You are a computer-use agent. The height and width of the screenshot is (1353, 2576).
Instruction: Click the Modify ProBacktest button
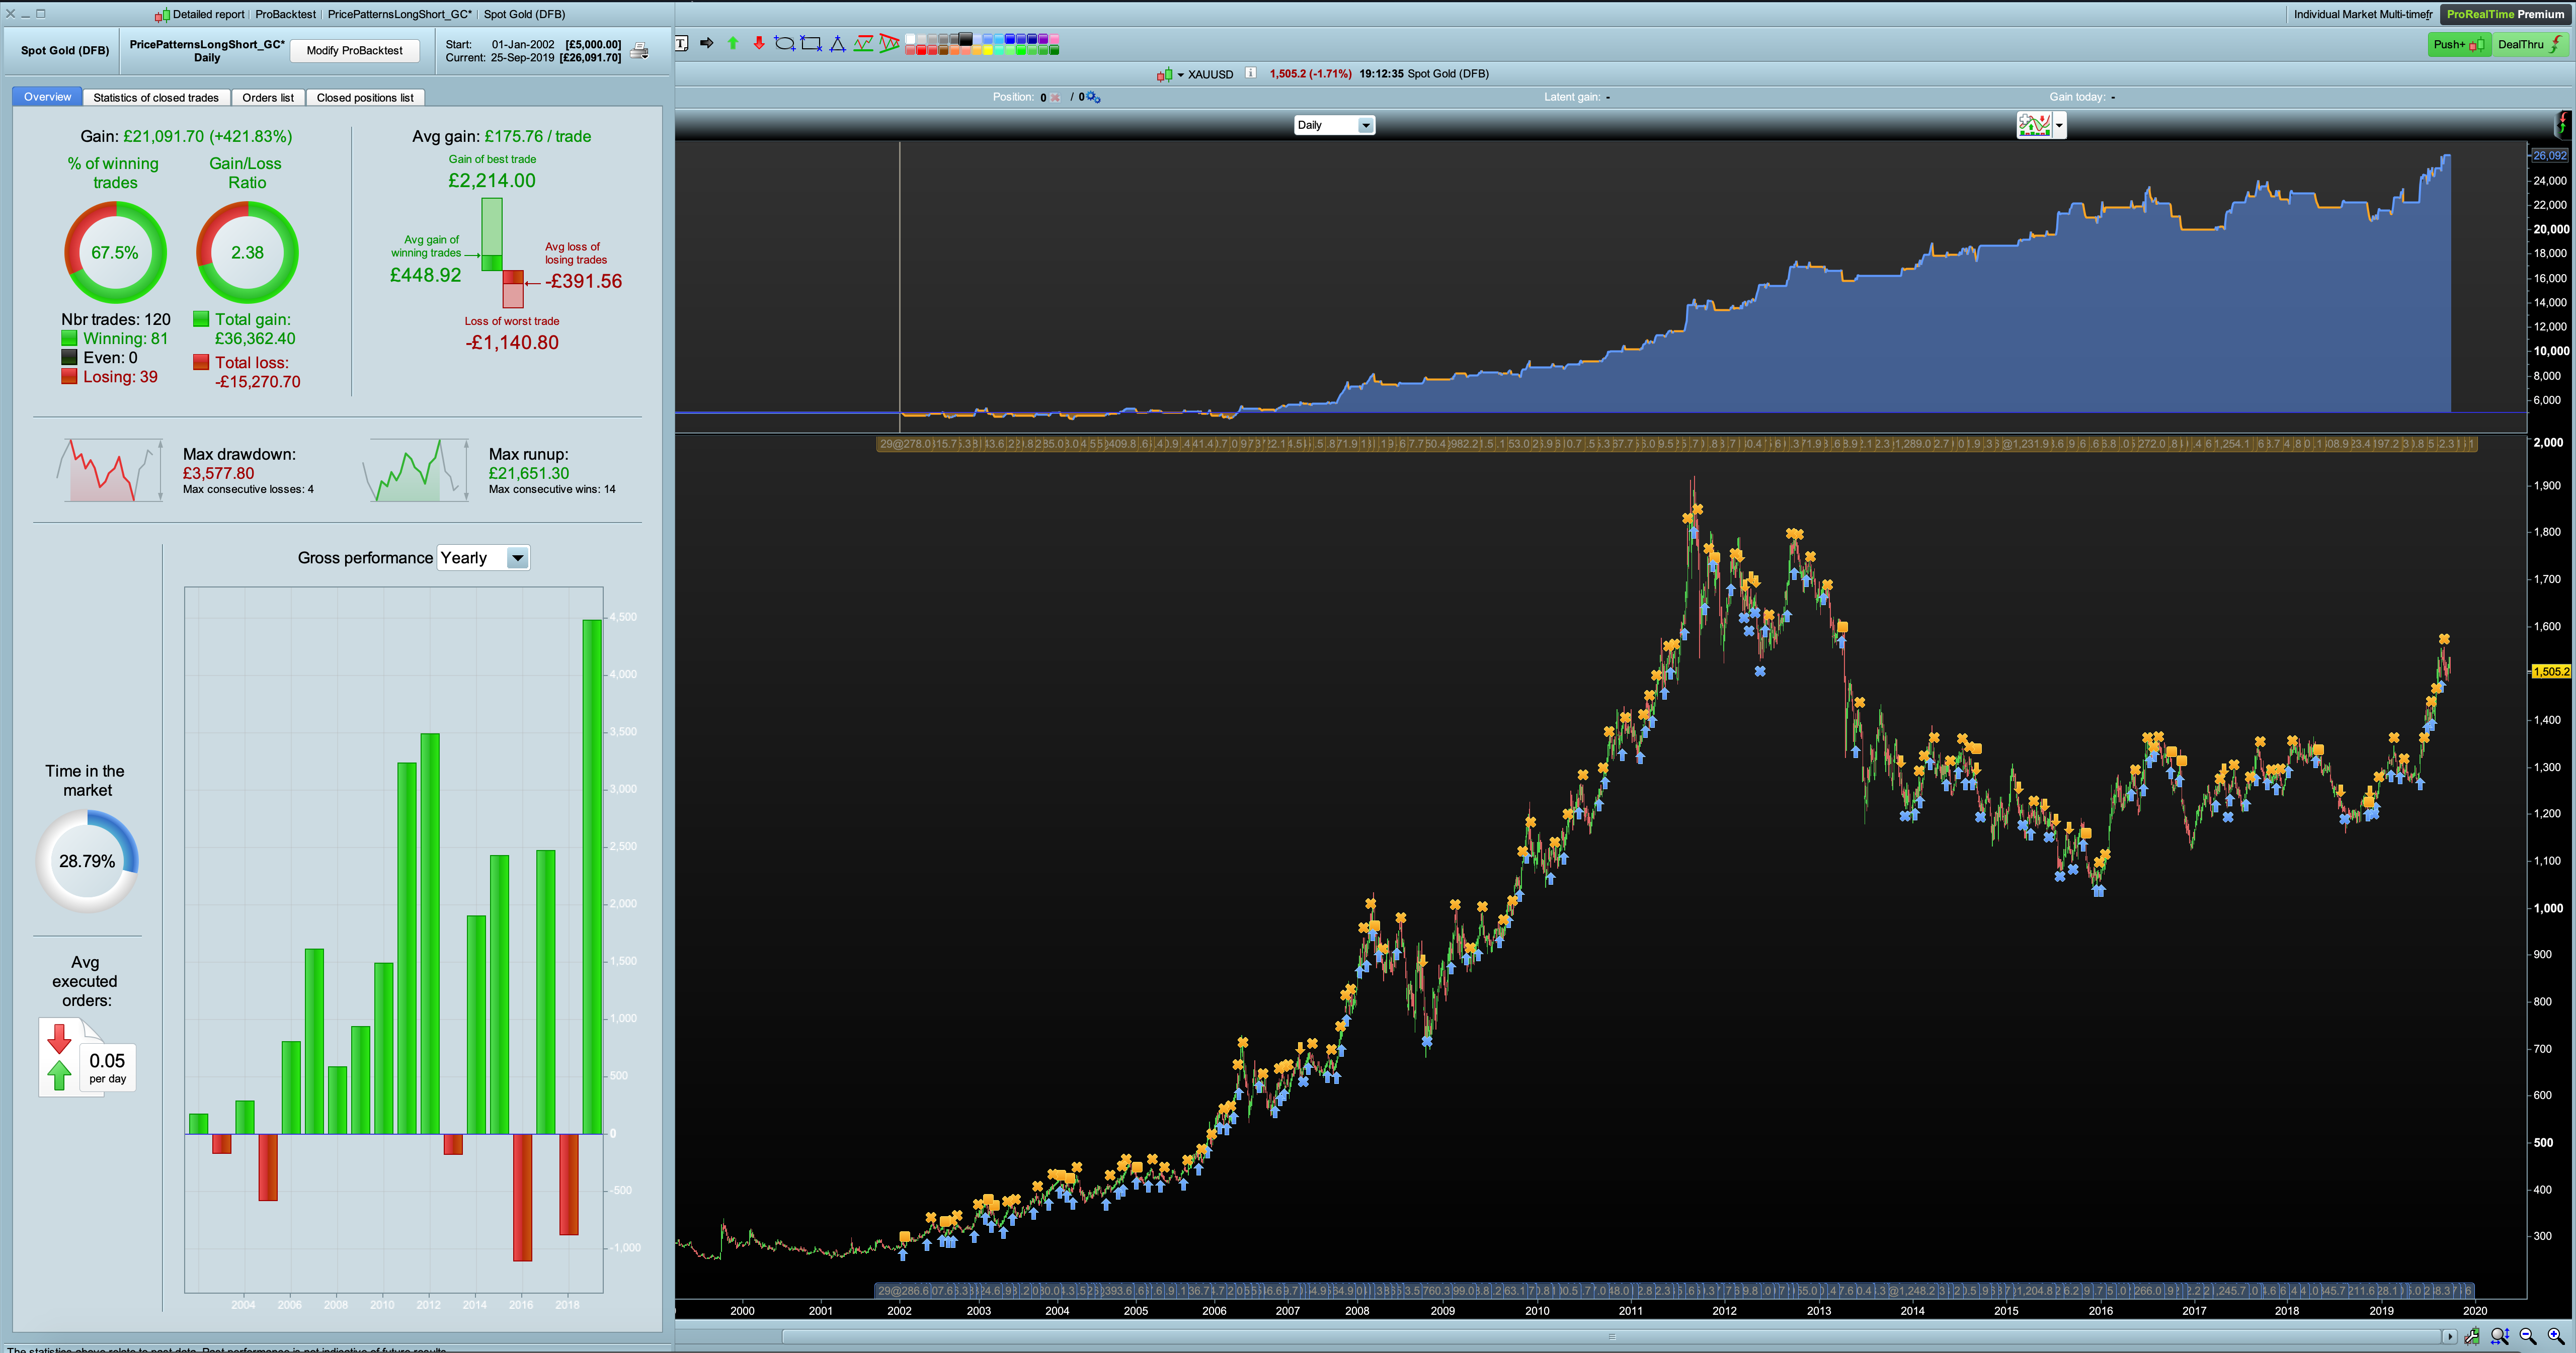click(354, 50)
